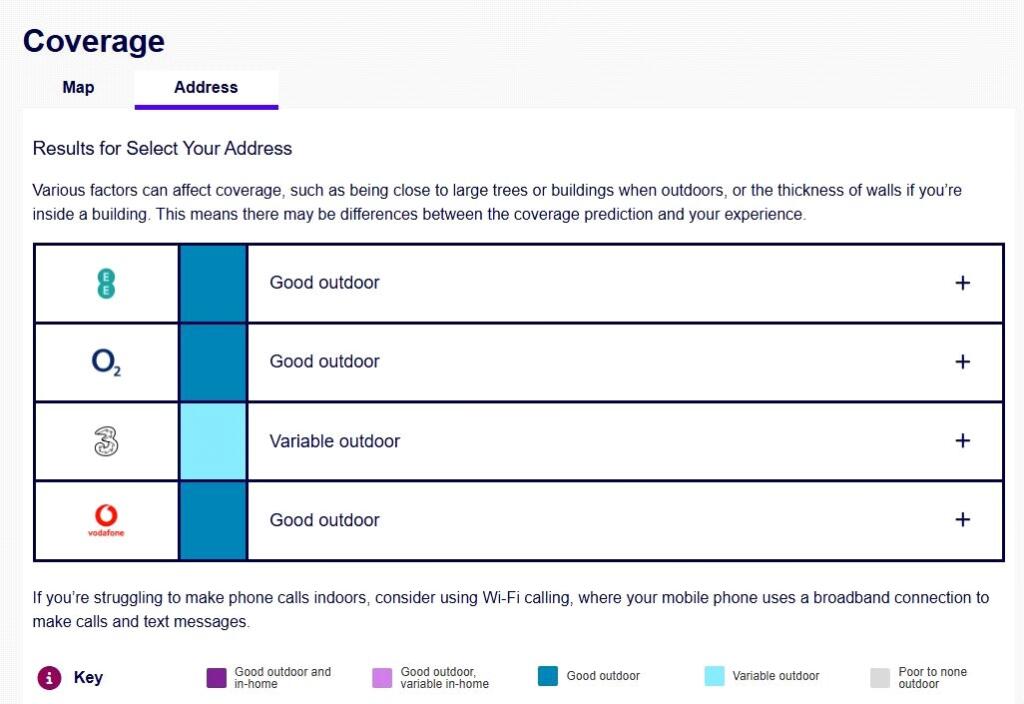Image resolution: width=1024 pixels, height=704 pixels.
Task: Expand the Vodafone coverage details
Action: (x=962, y=520)
